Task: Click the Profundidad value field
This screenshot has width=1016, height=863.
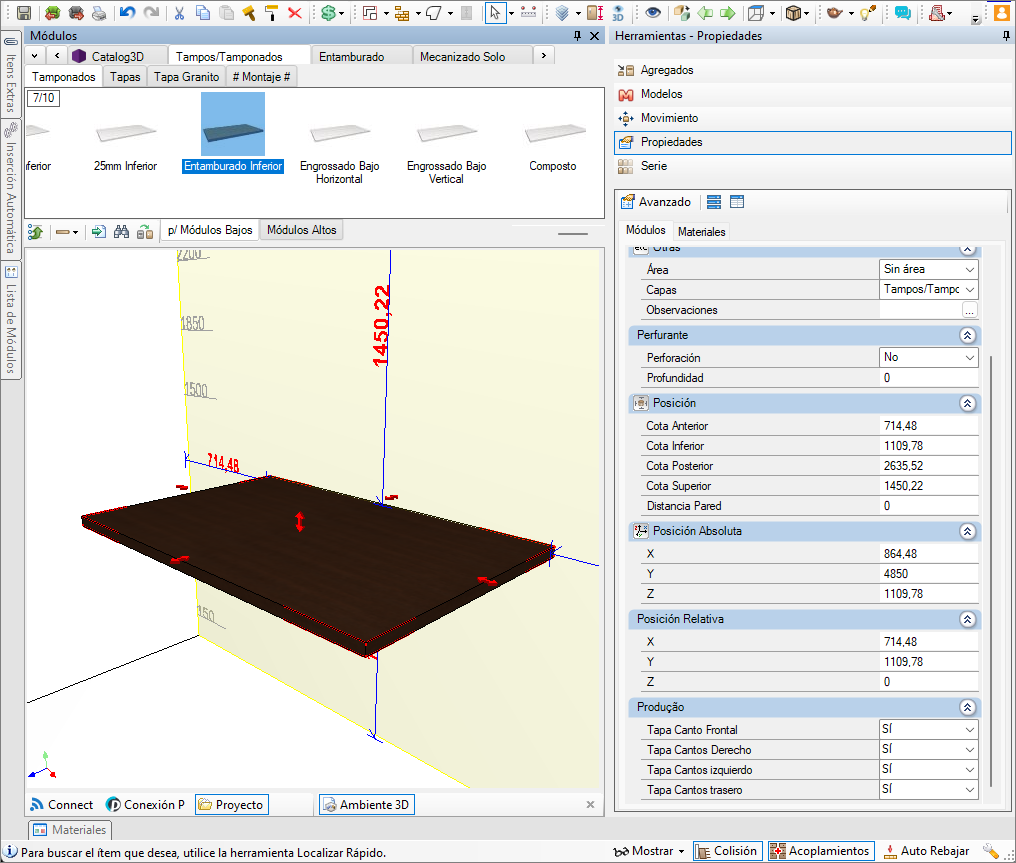Action: 929,378
